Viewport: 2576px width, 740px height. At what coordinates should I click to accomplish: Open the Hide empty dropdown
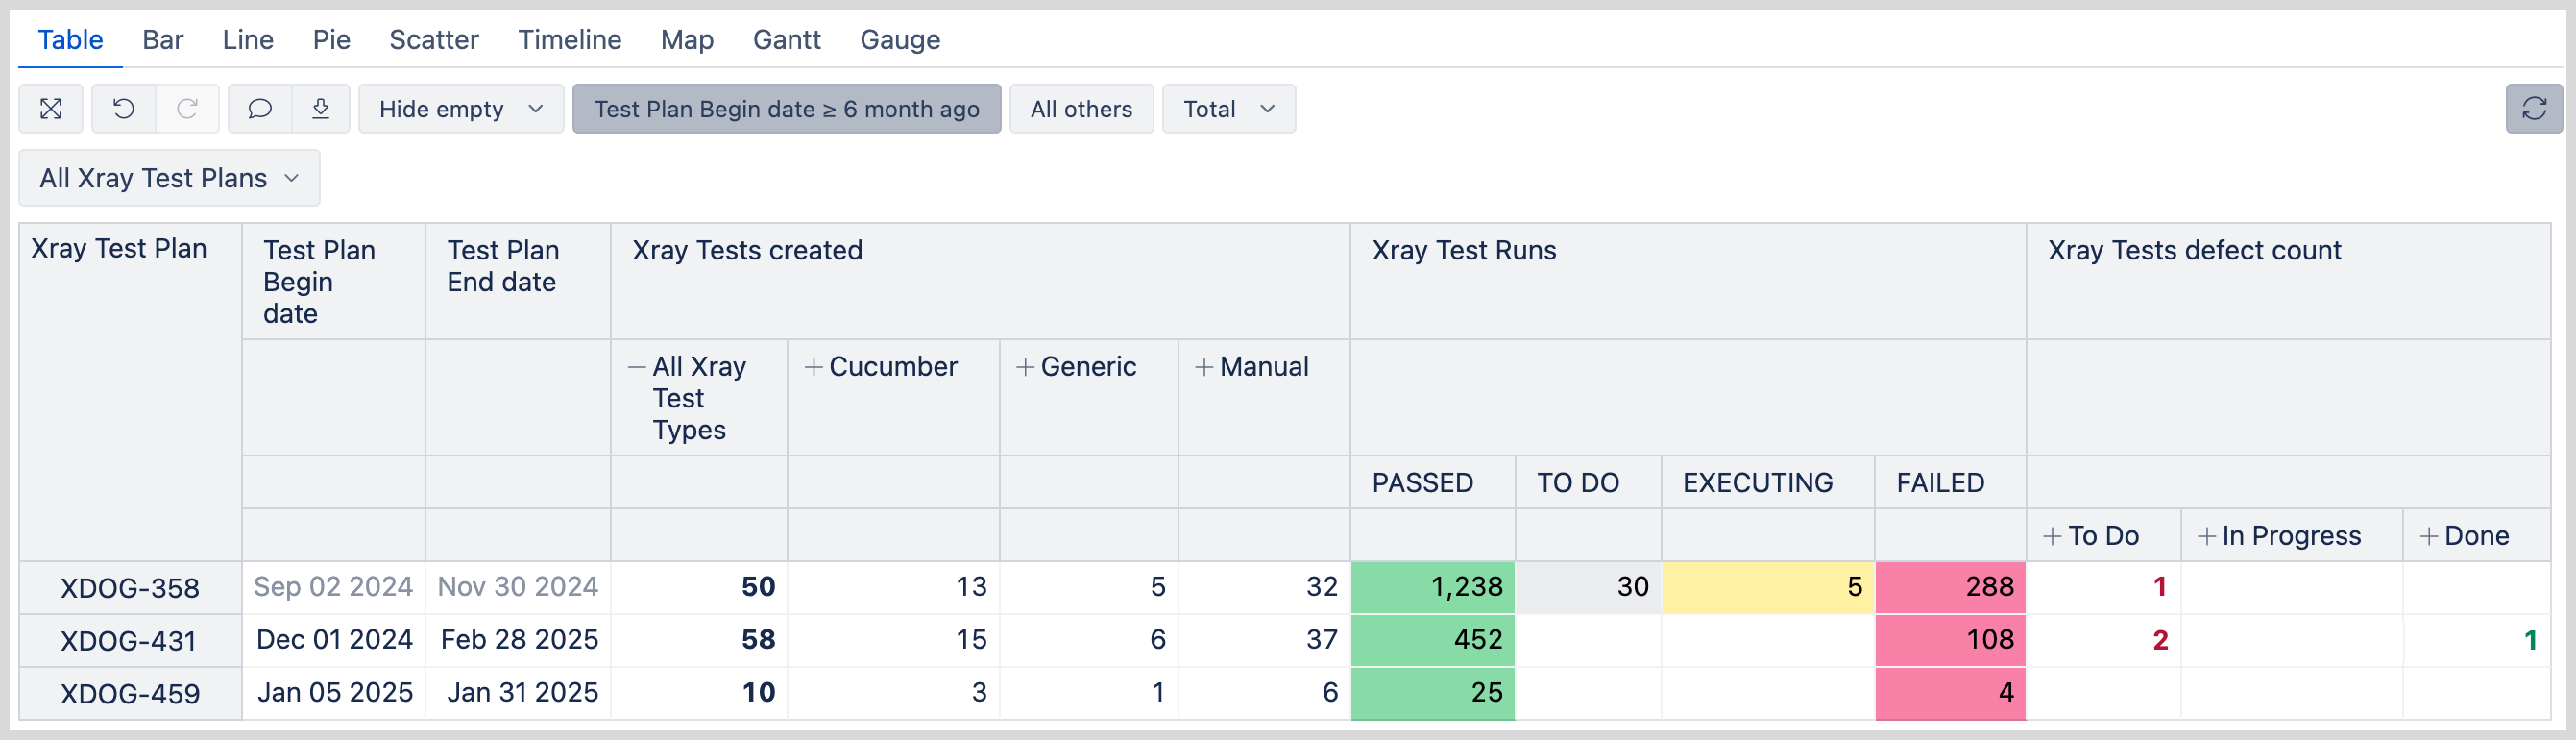point(461,109)
